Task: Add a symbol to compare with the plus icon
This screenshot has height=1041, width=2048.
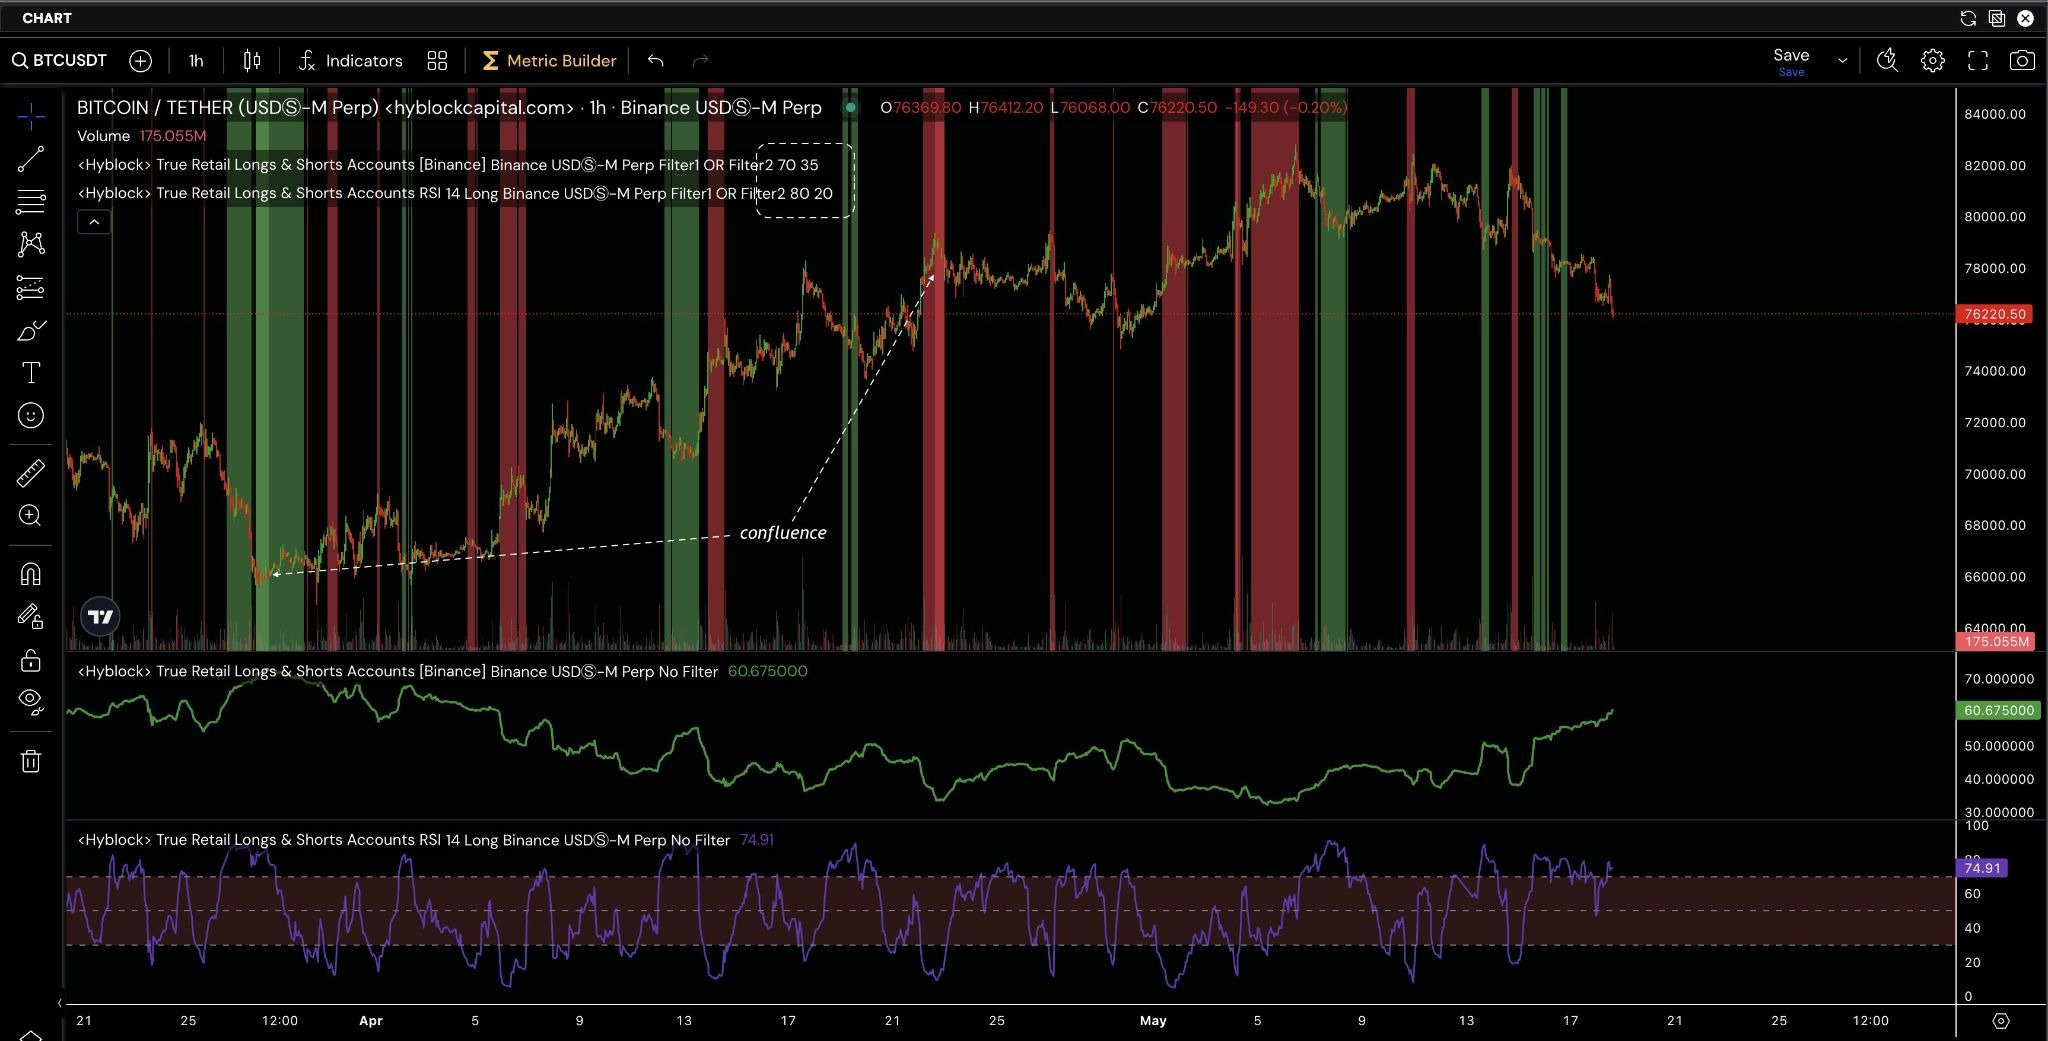Action: pyautogui.click(x=140, y=61)
